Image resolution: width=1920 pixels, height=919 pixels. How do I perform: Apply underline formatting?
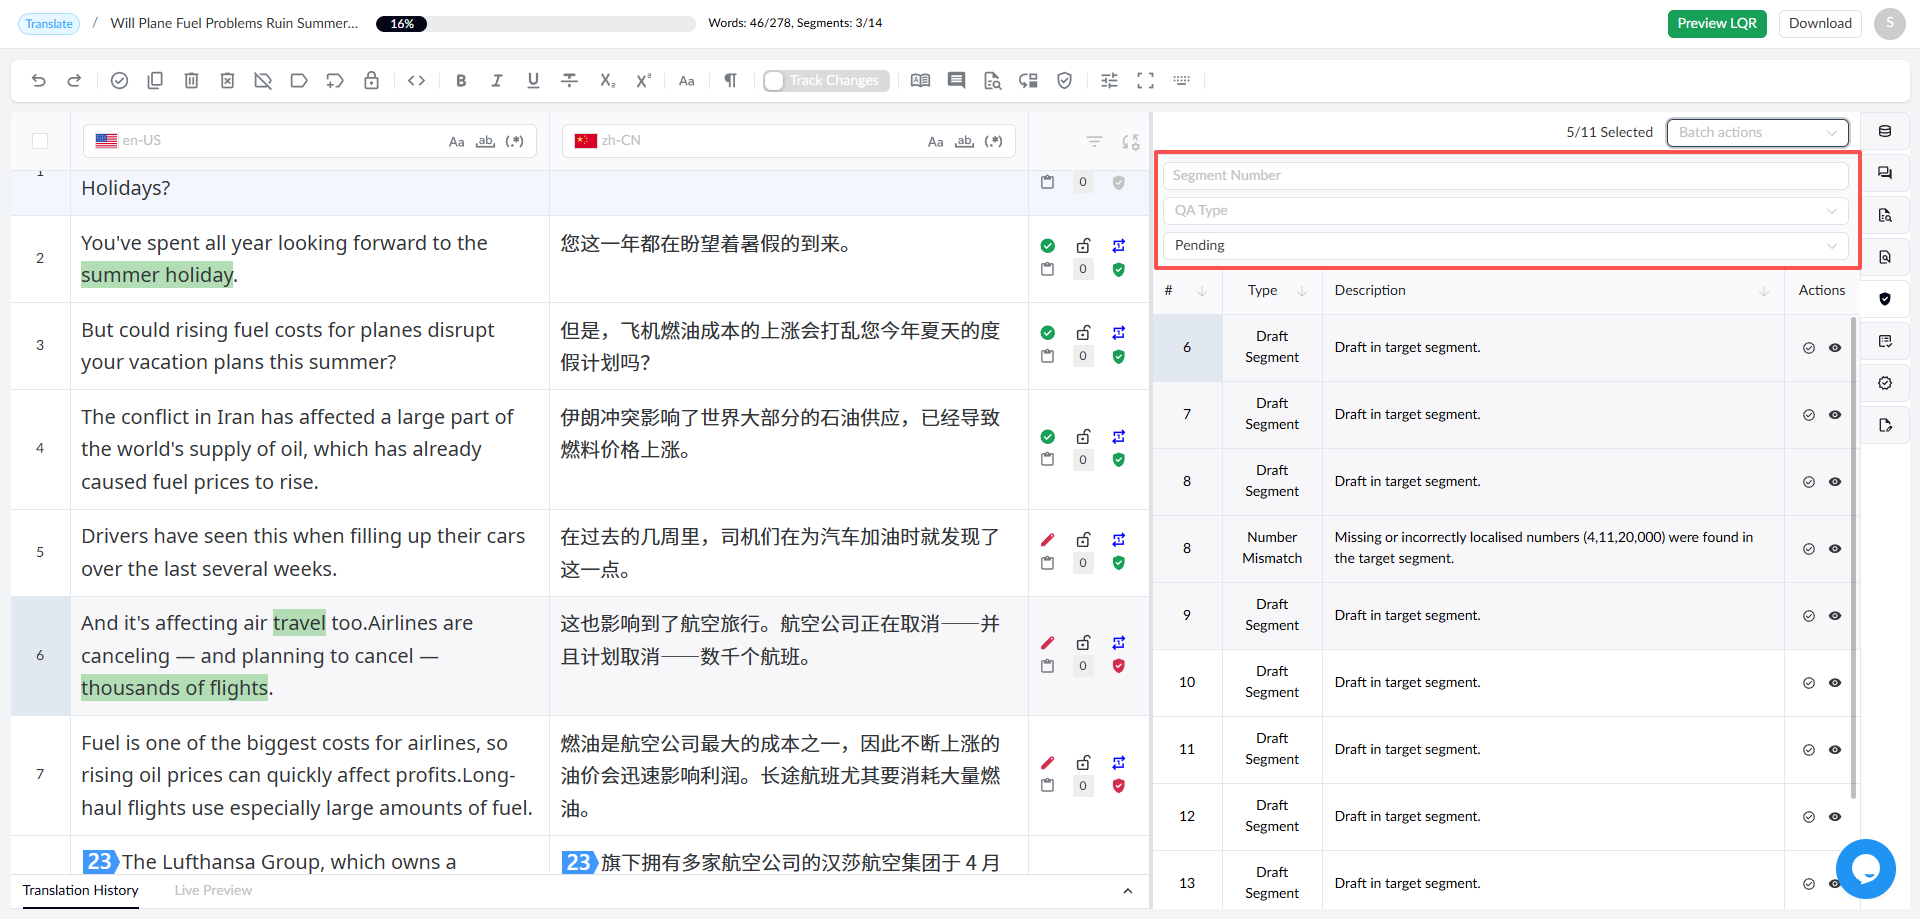tap(533, 81)
